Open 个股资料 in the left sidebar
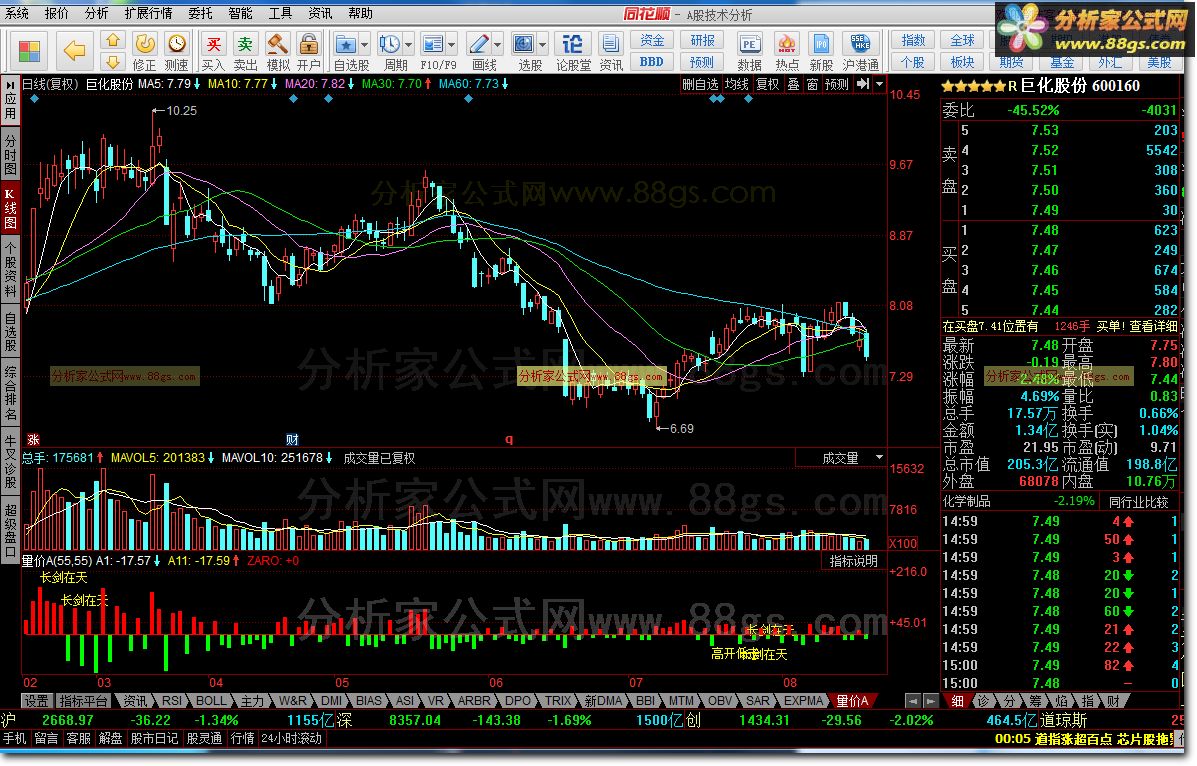The width and height of the screenshot is (1197, 766). pos(10,268)
